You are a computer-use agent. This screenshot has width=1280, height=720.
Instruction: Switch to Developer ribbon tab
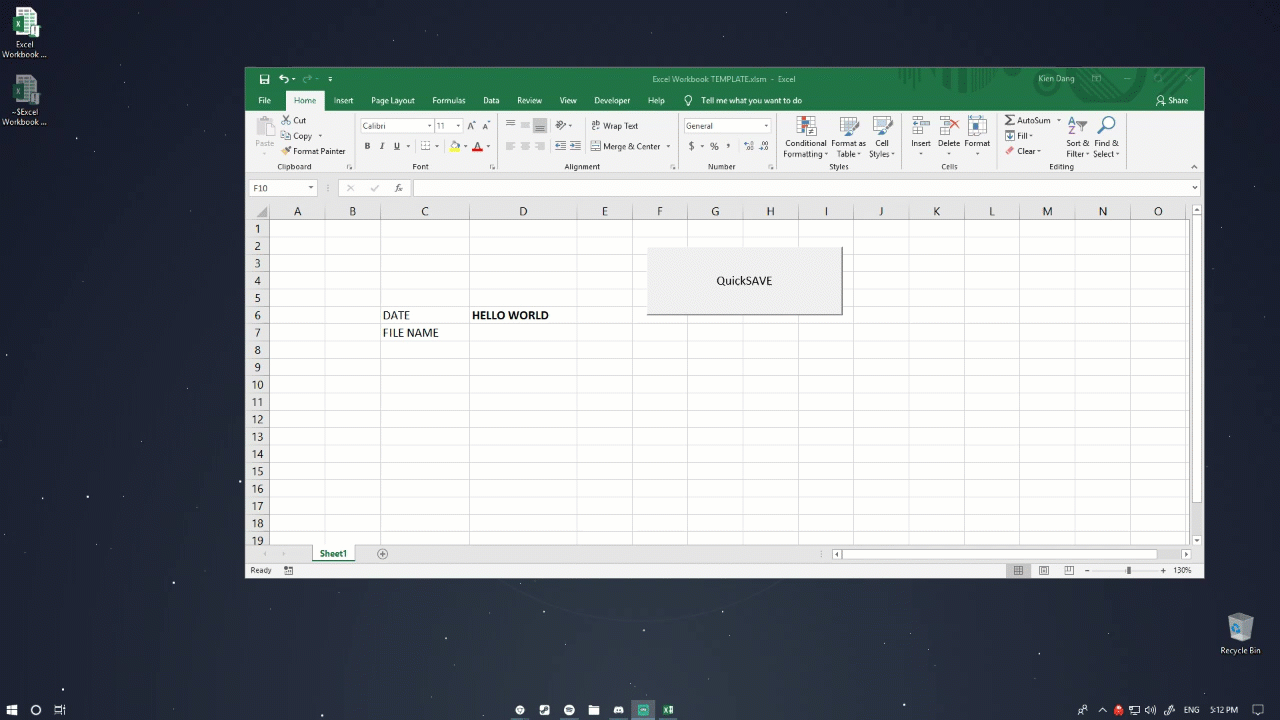[612, 100]
